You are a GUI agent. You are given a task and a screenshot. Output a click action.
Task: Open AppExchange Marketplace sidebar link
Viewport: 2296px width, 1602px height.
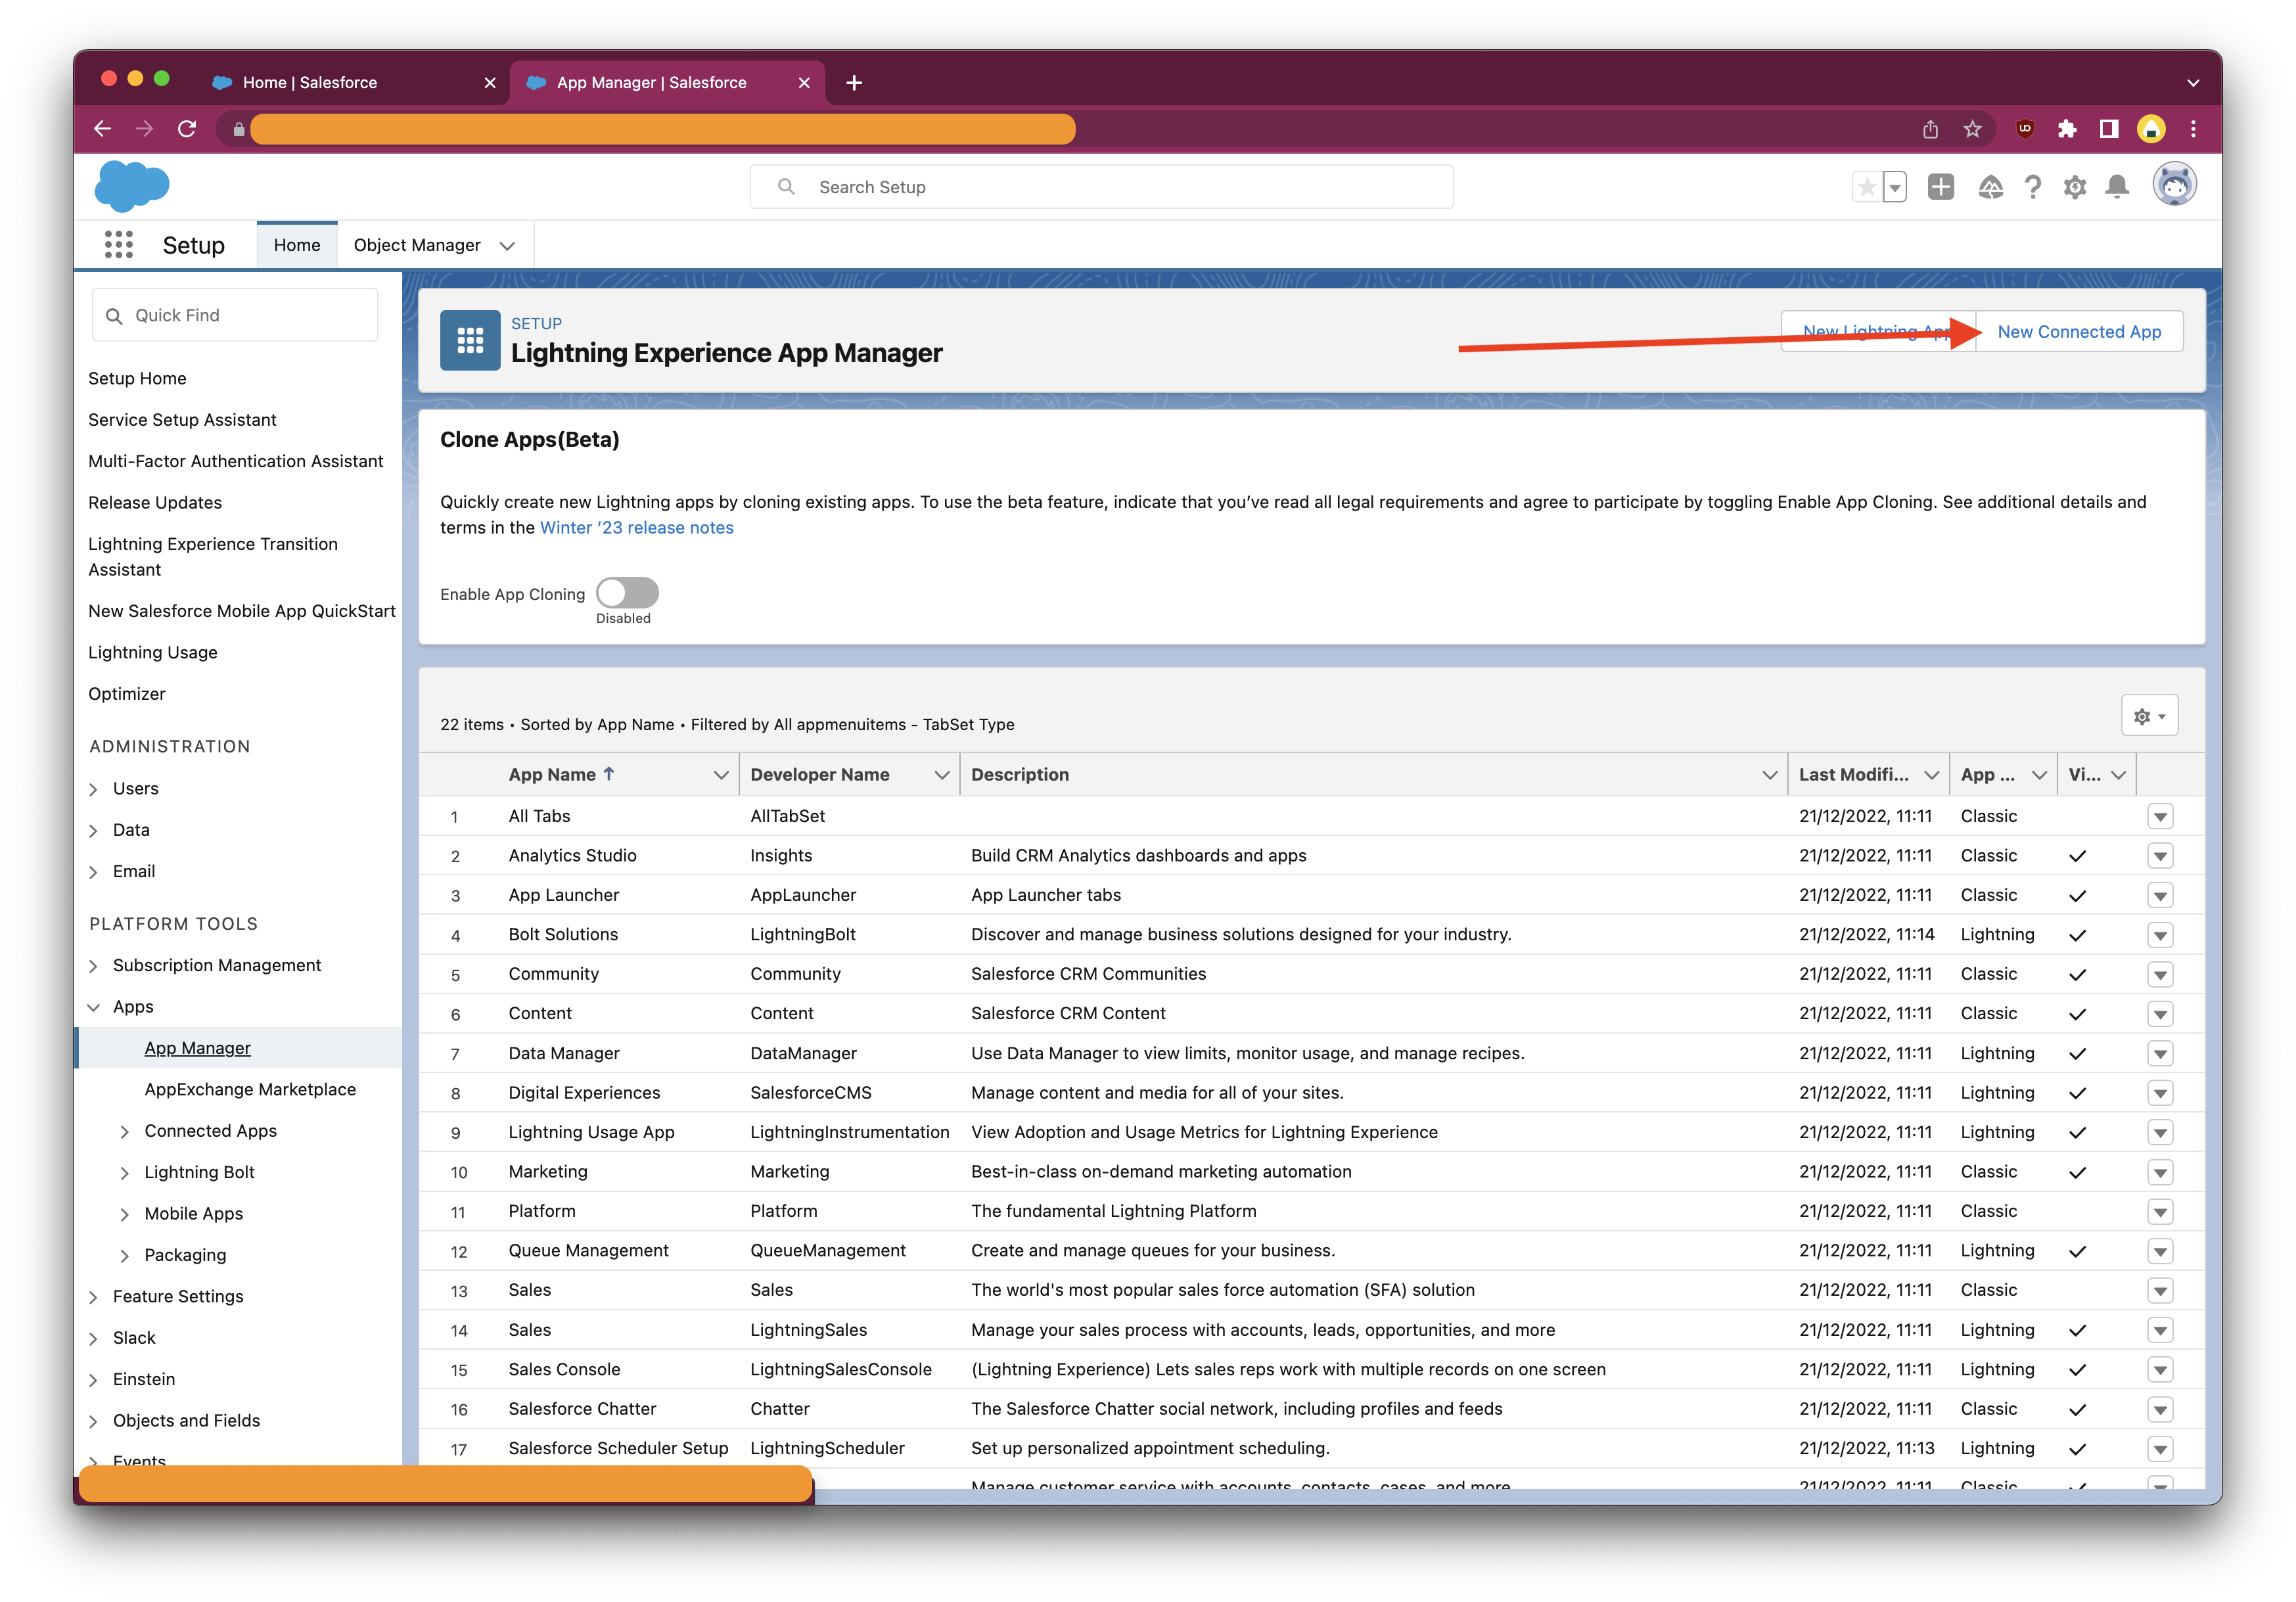point(250,1089)
